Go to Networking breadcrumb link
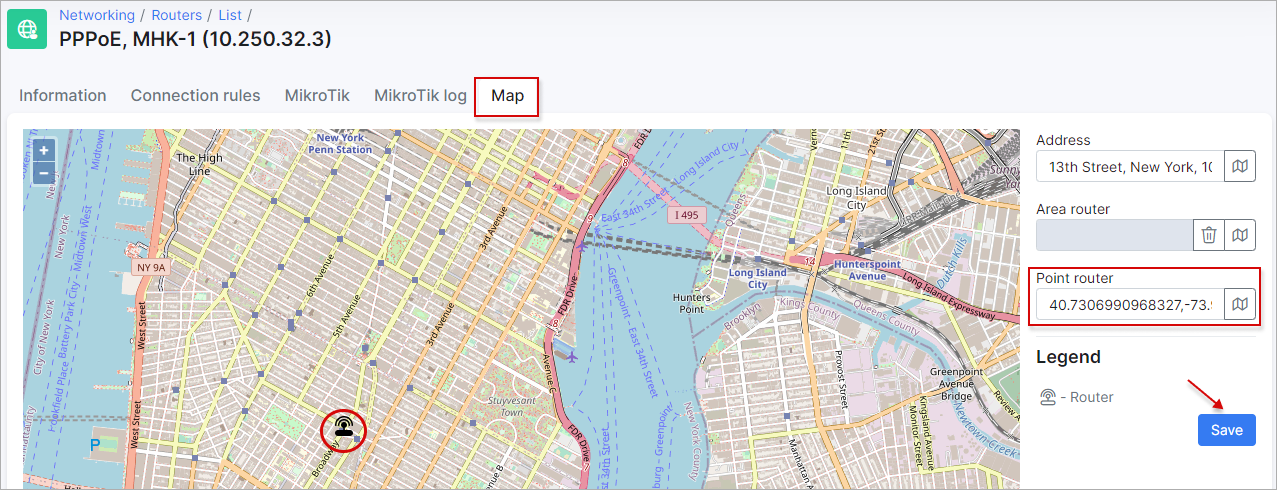The width and height of the screenshot is (1277, 490). [x=97, y=15]
